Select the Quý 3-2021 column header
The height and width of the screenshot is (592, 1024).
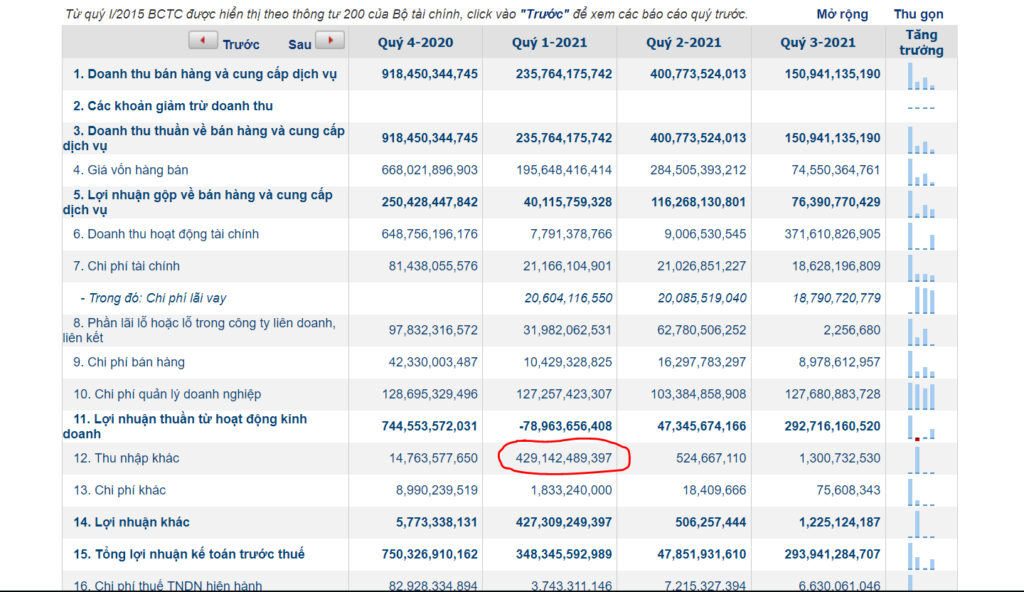pos(818,42)
